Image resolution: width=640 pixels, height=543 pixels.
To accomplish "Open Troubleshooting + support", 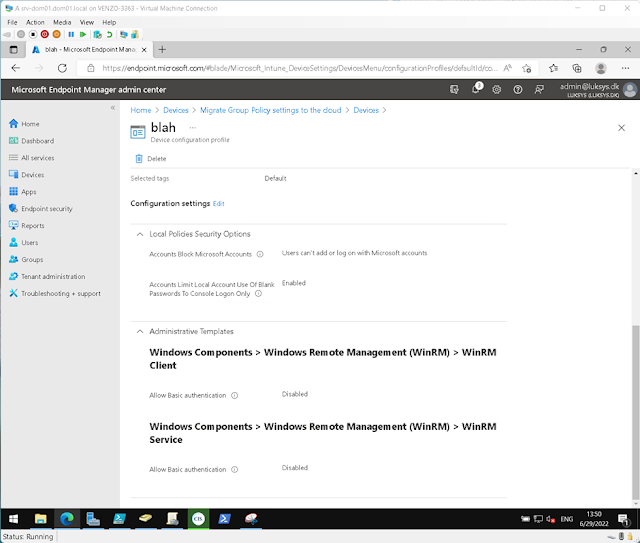I will point(60,294).
